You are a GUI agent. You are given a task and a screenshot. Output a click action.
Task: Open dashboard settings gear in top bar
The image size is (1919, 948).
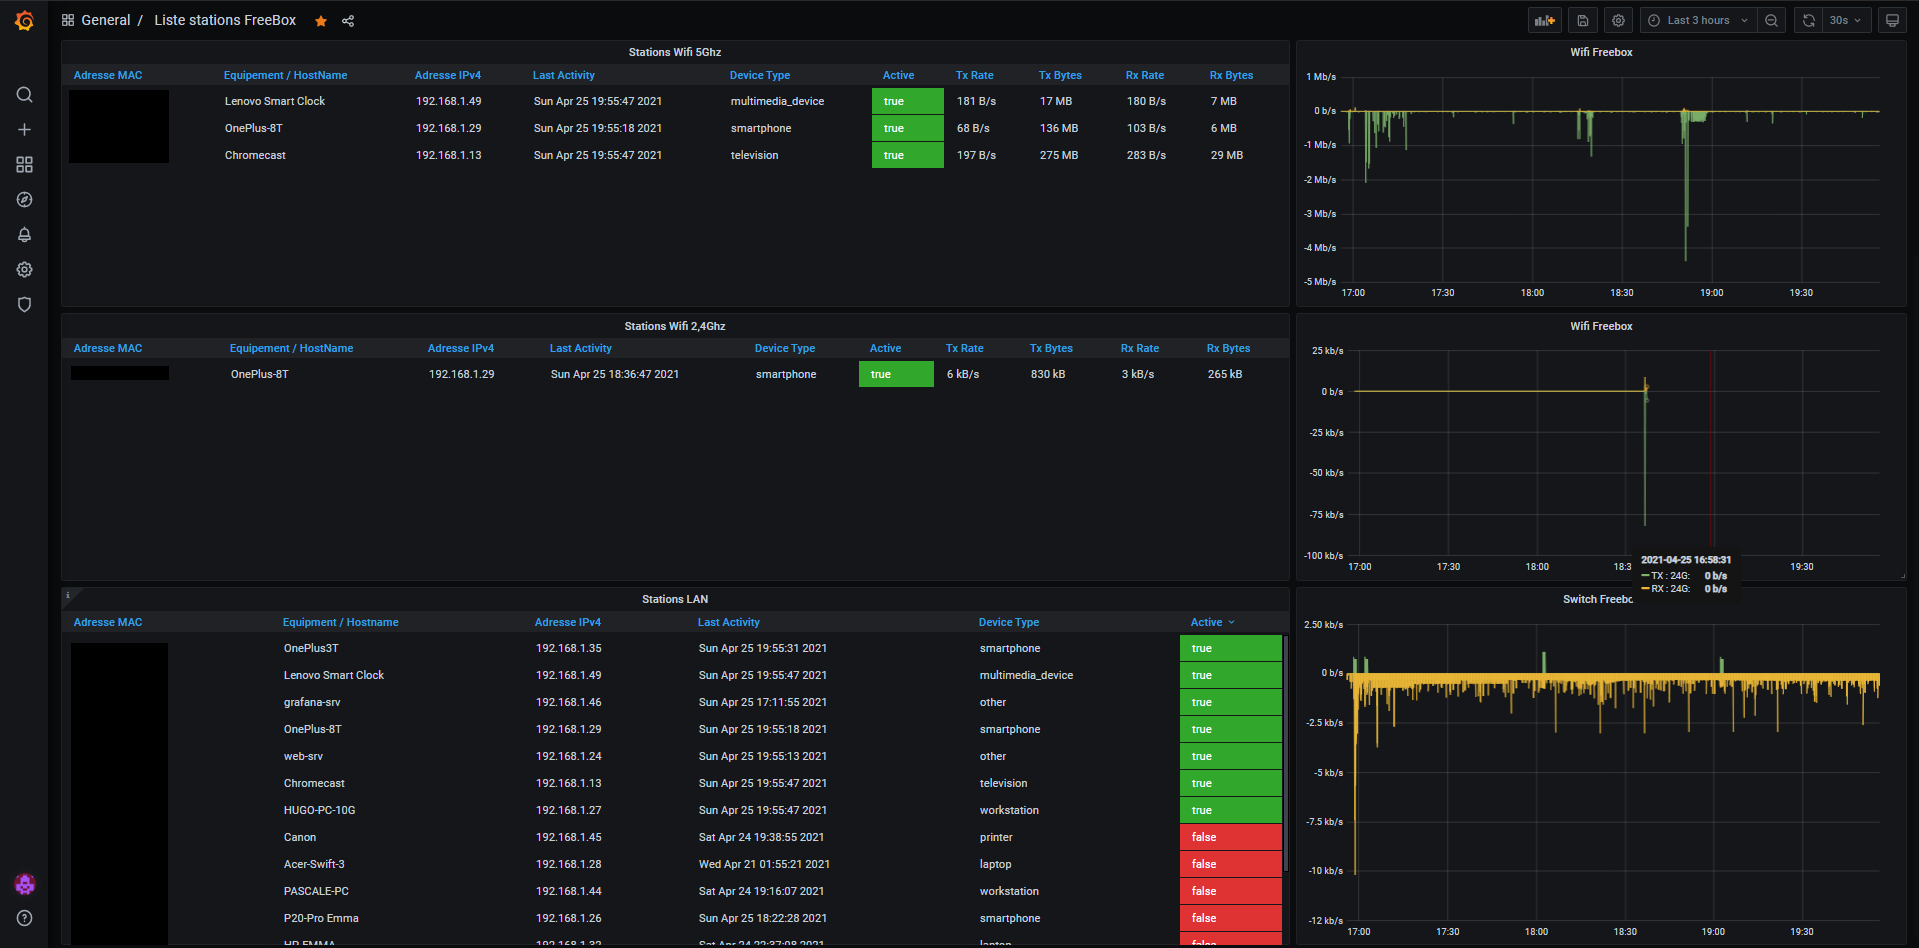1619,20
